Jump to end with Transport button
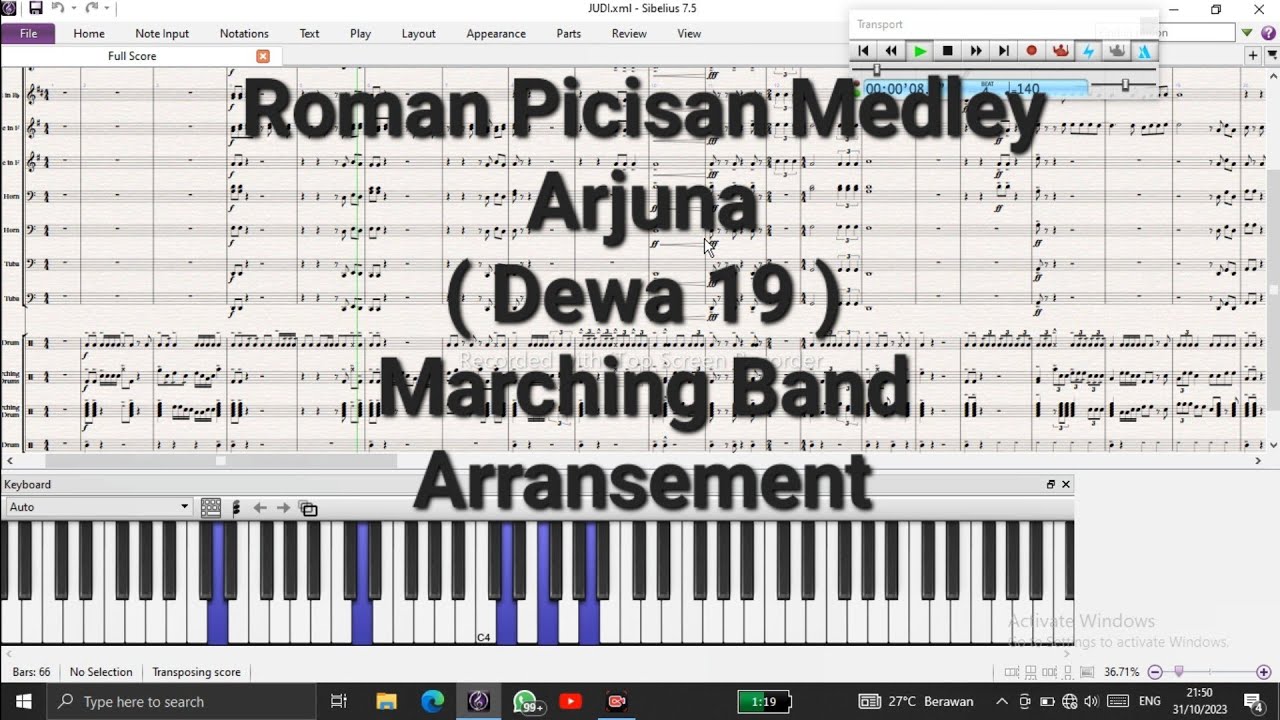The image size is (1280, 720). 1004,51
